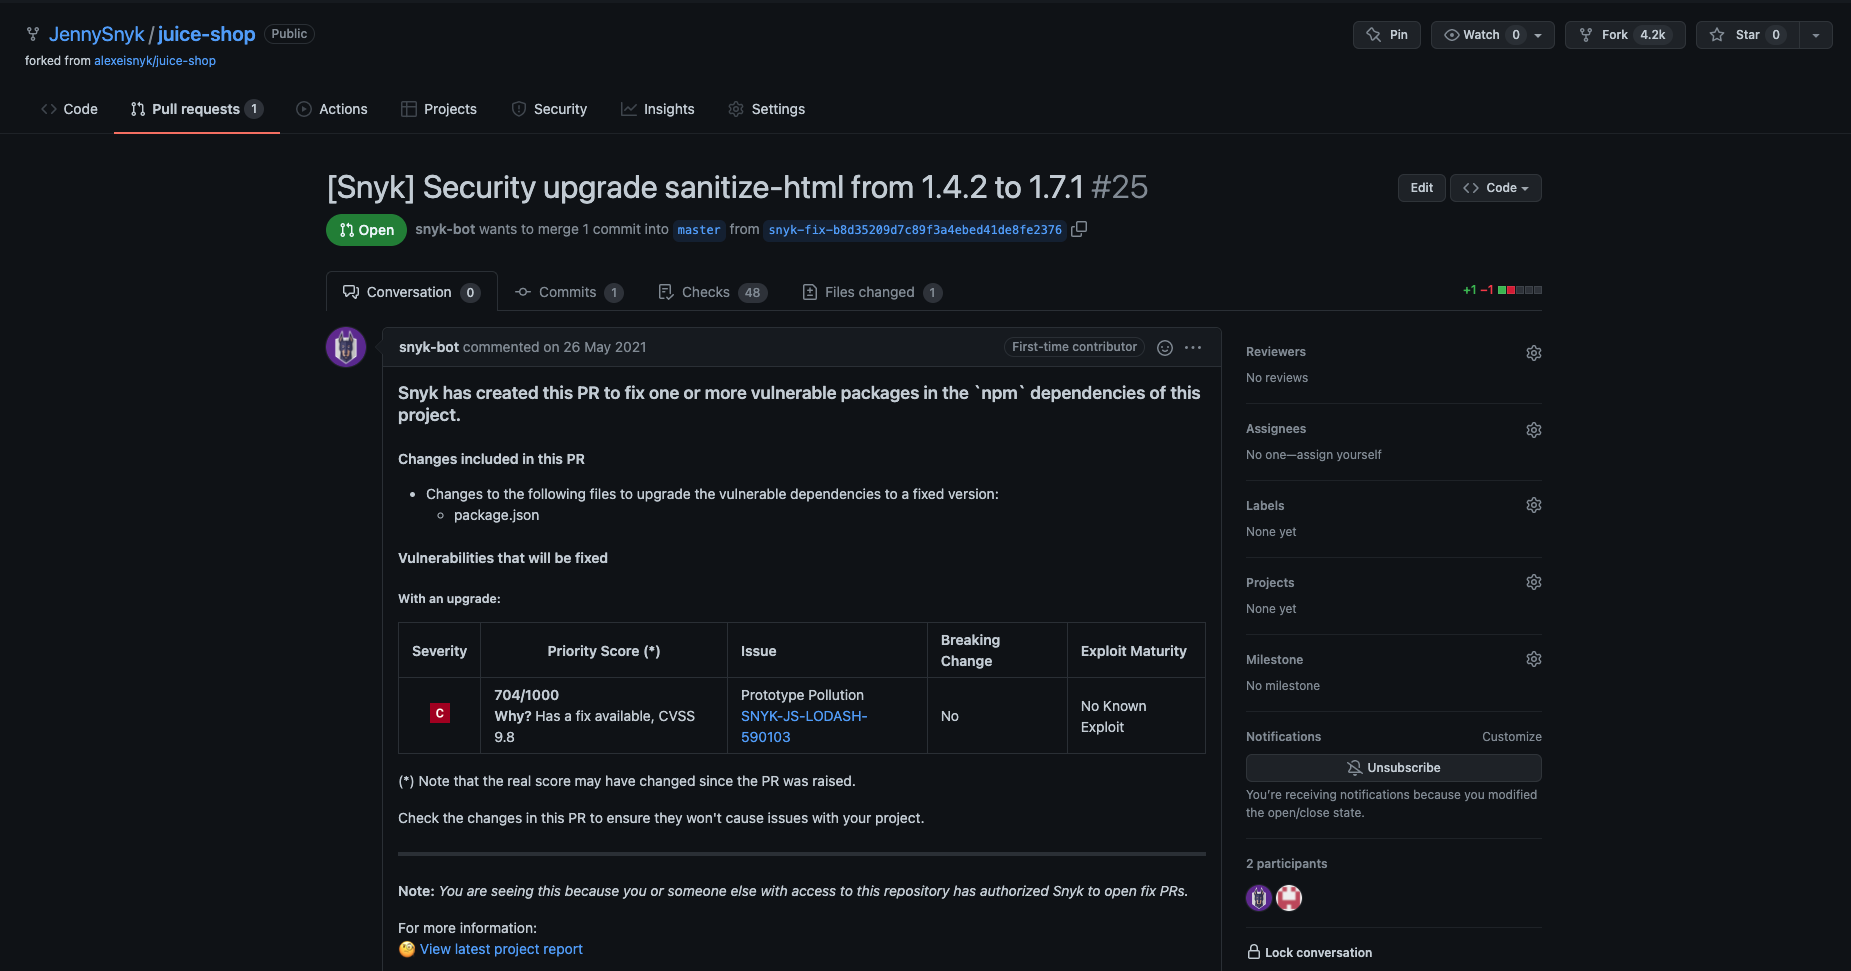Click the 704/1000 priority score cell
The image size is (1851, 971).
pyautogui.click(x=603, y=716)
